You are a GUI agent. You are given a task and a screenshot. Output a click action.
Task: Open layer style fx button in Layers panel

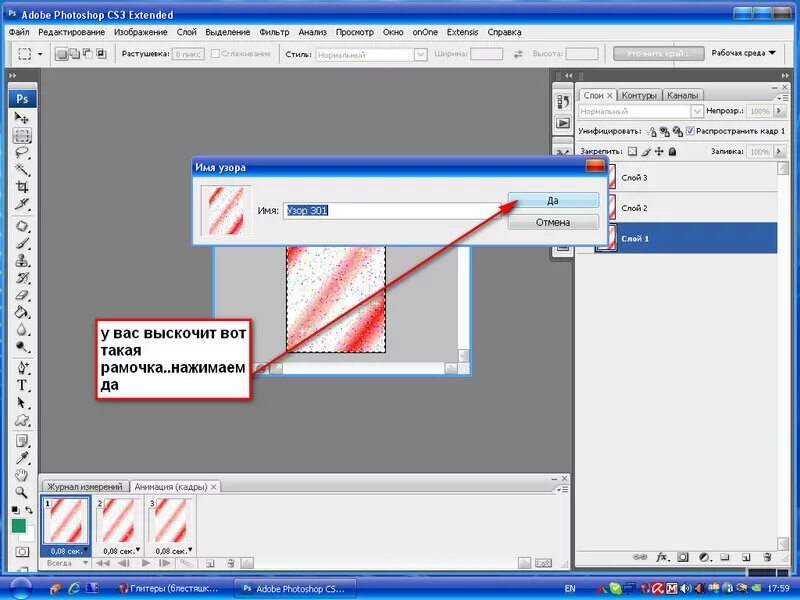click(x=662, y=557)
